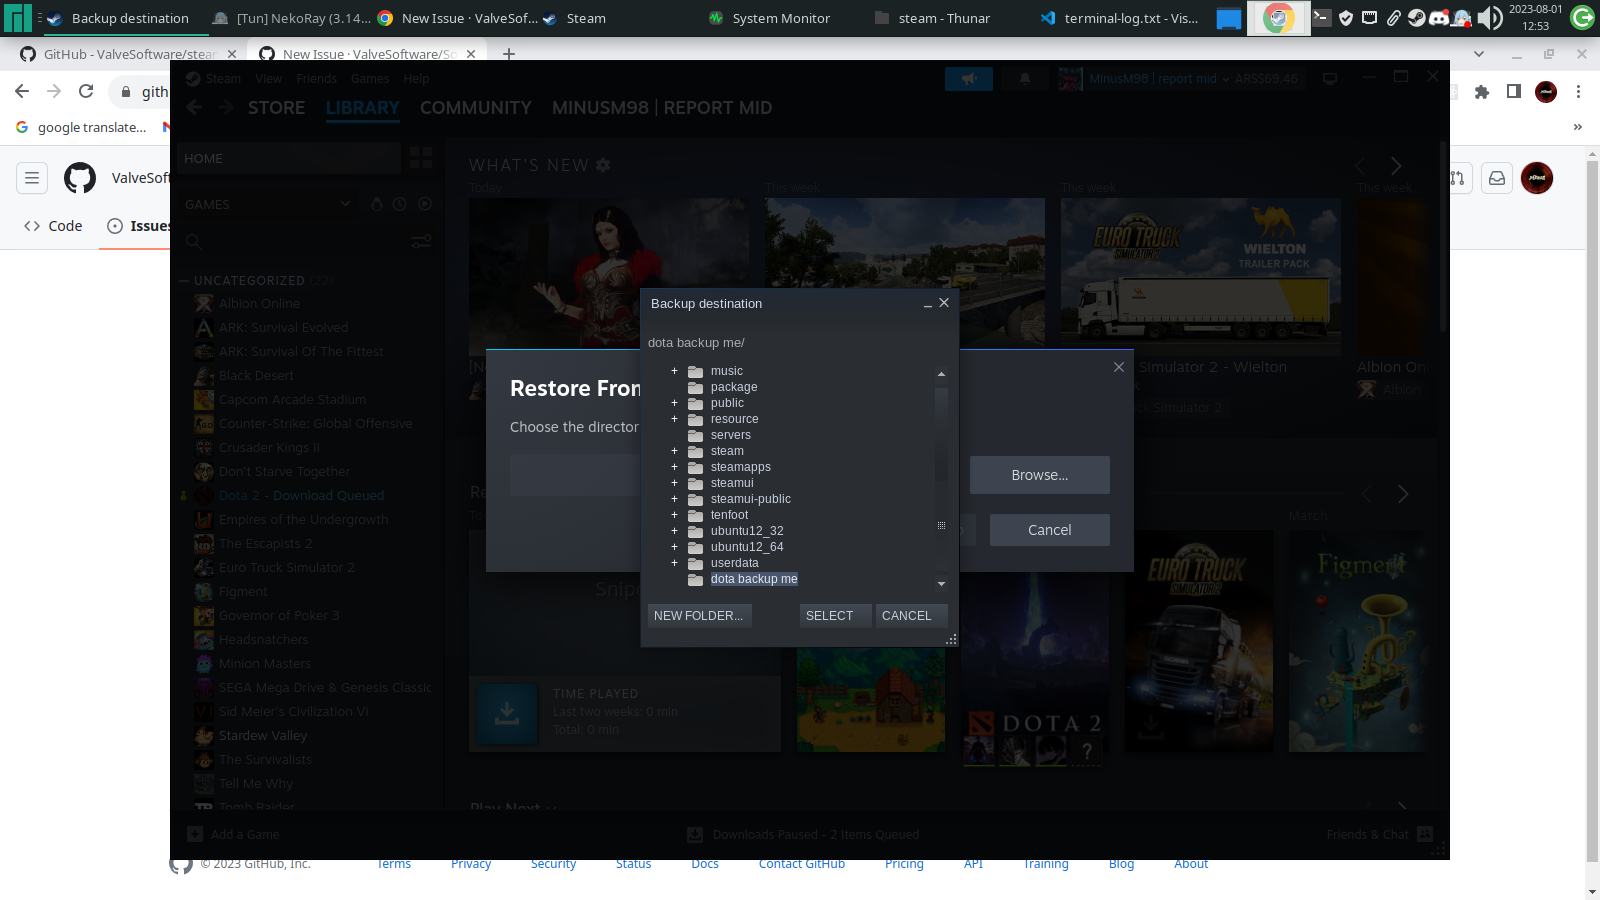The height and width of the screenshot is (900, 1600).
Task: Open the What's New settings gear
Action: (x=602, y=165)
